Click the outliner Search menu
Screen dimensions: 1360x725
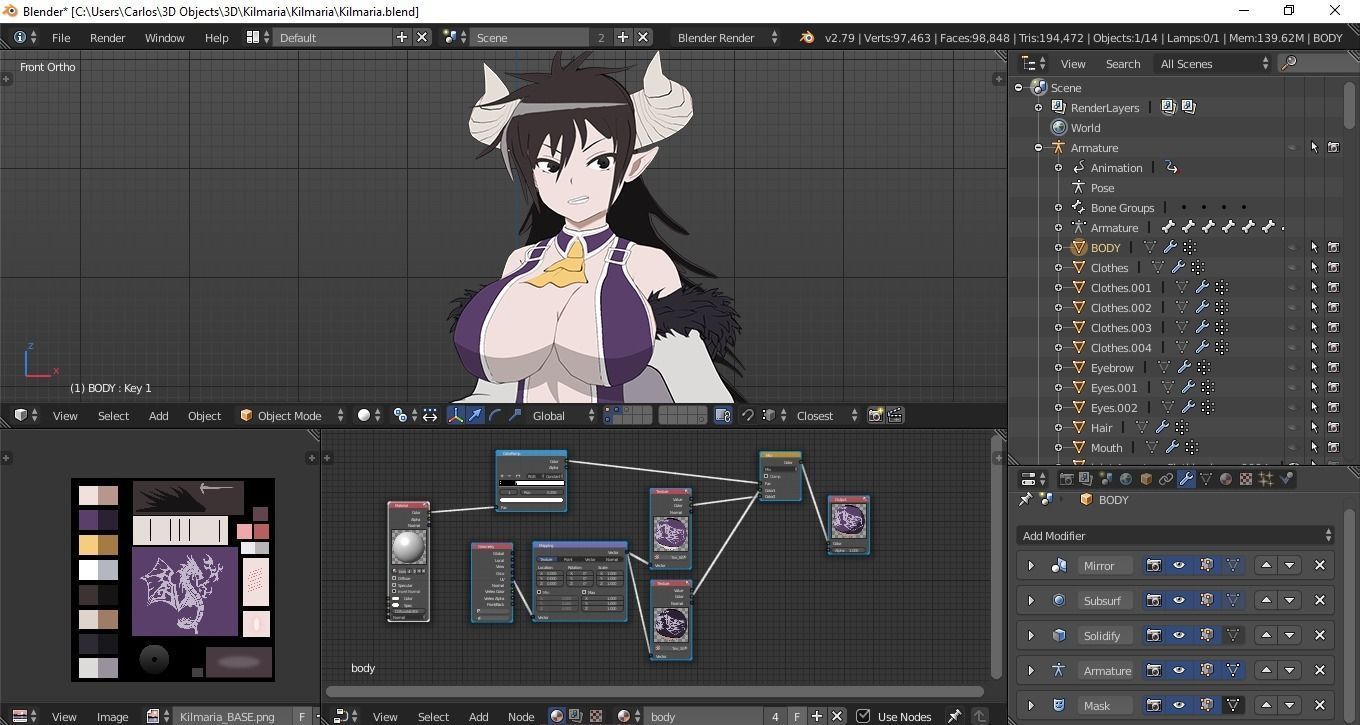click(x=1123, y=63)
